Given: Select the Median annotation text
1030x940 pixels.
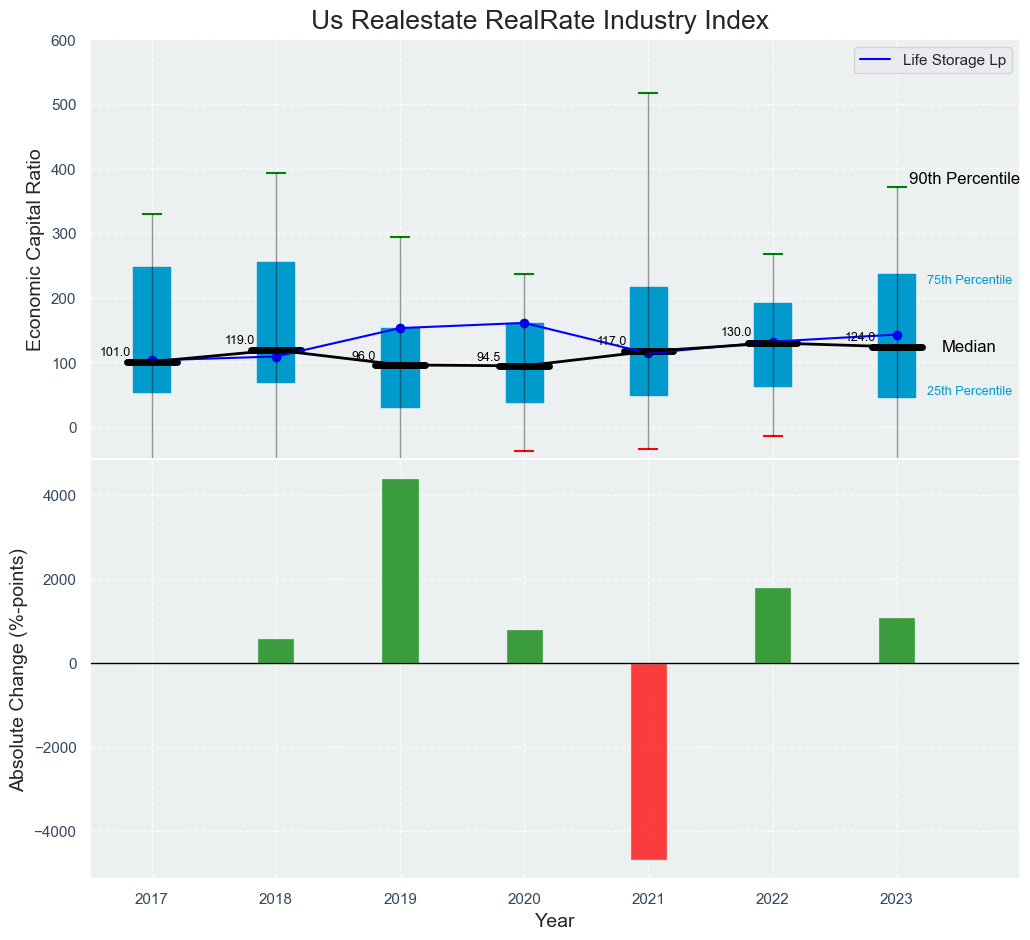Looking at the screenshot, I should (968, 347).
